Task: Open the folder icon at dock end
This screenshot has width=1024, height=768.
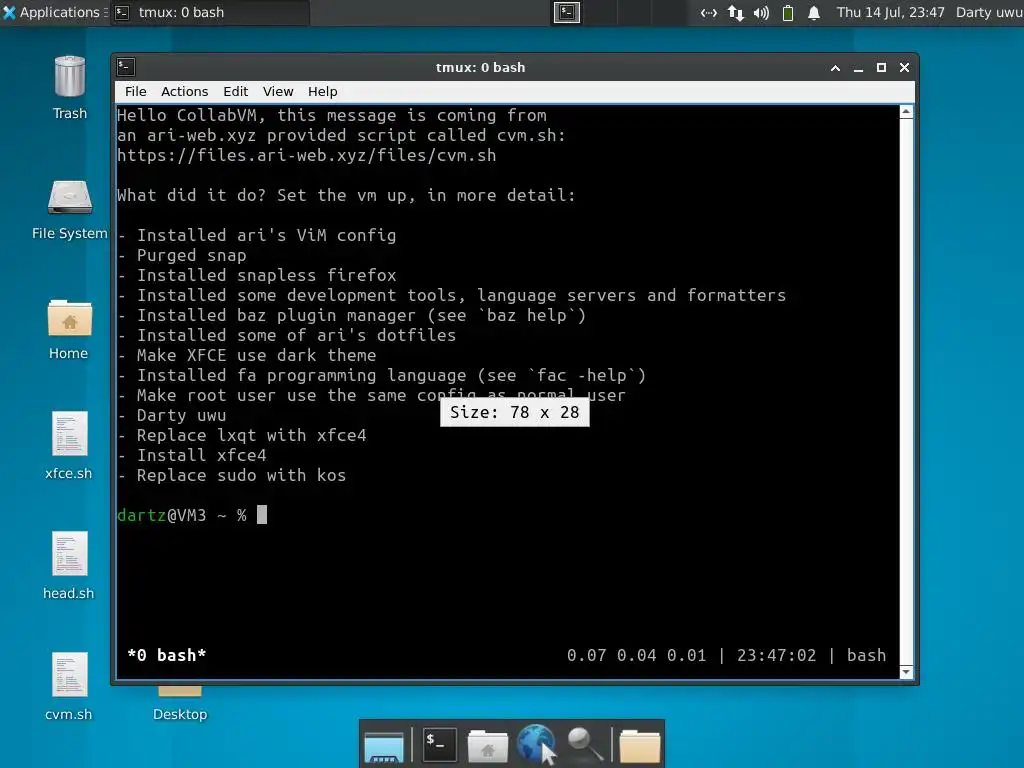Action: (x=639, y=746)
